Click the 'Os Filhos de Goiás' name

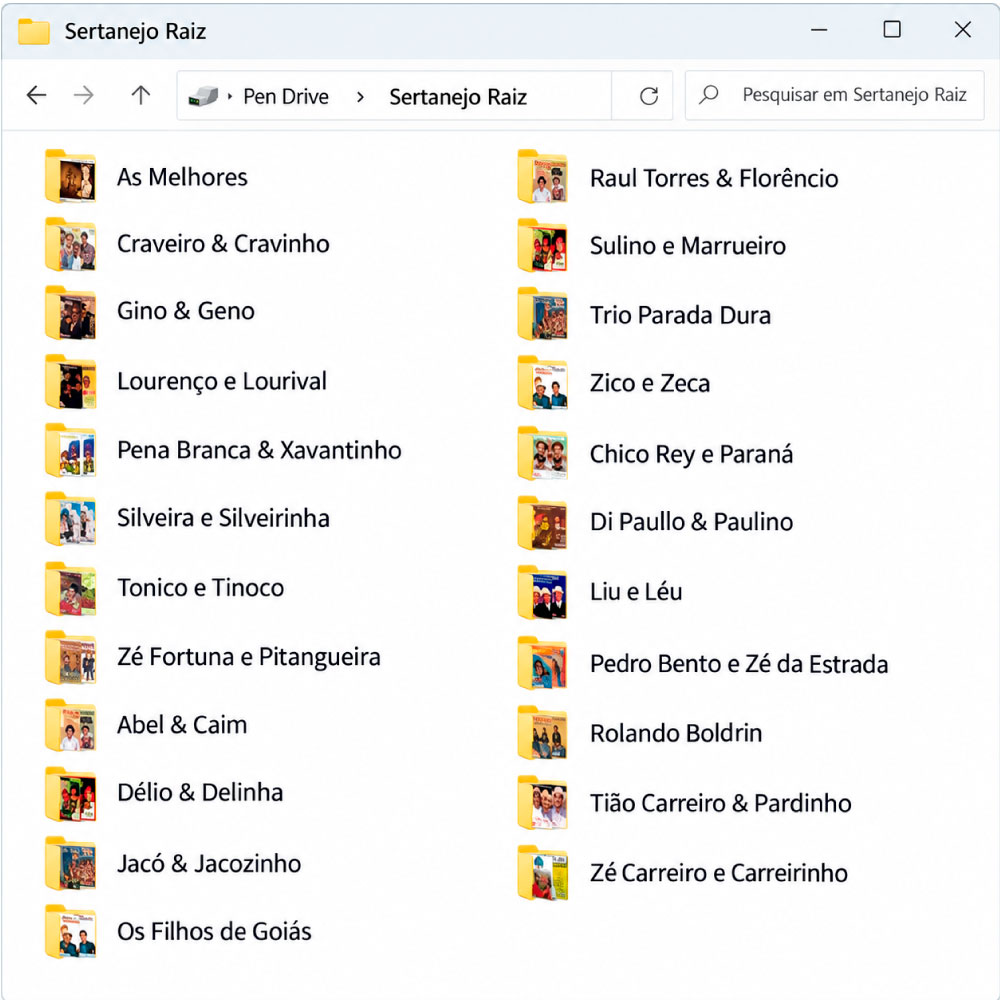(214, 932)
